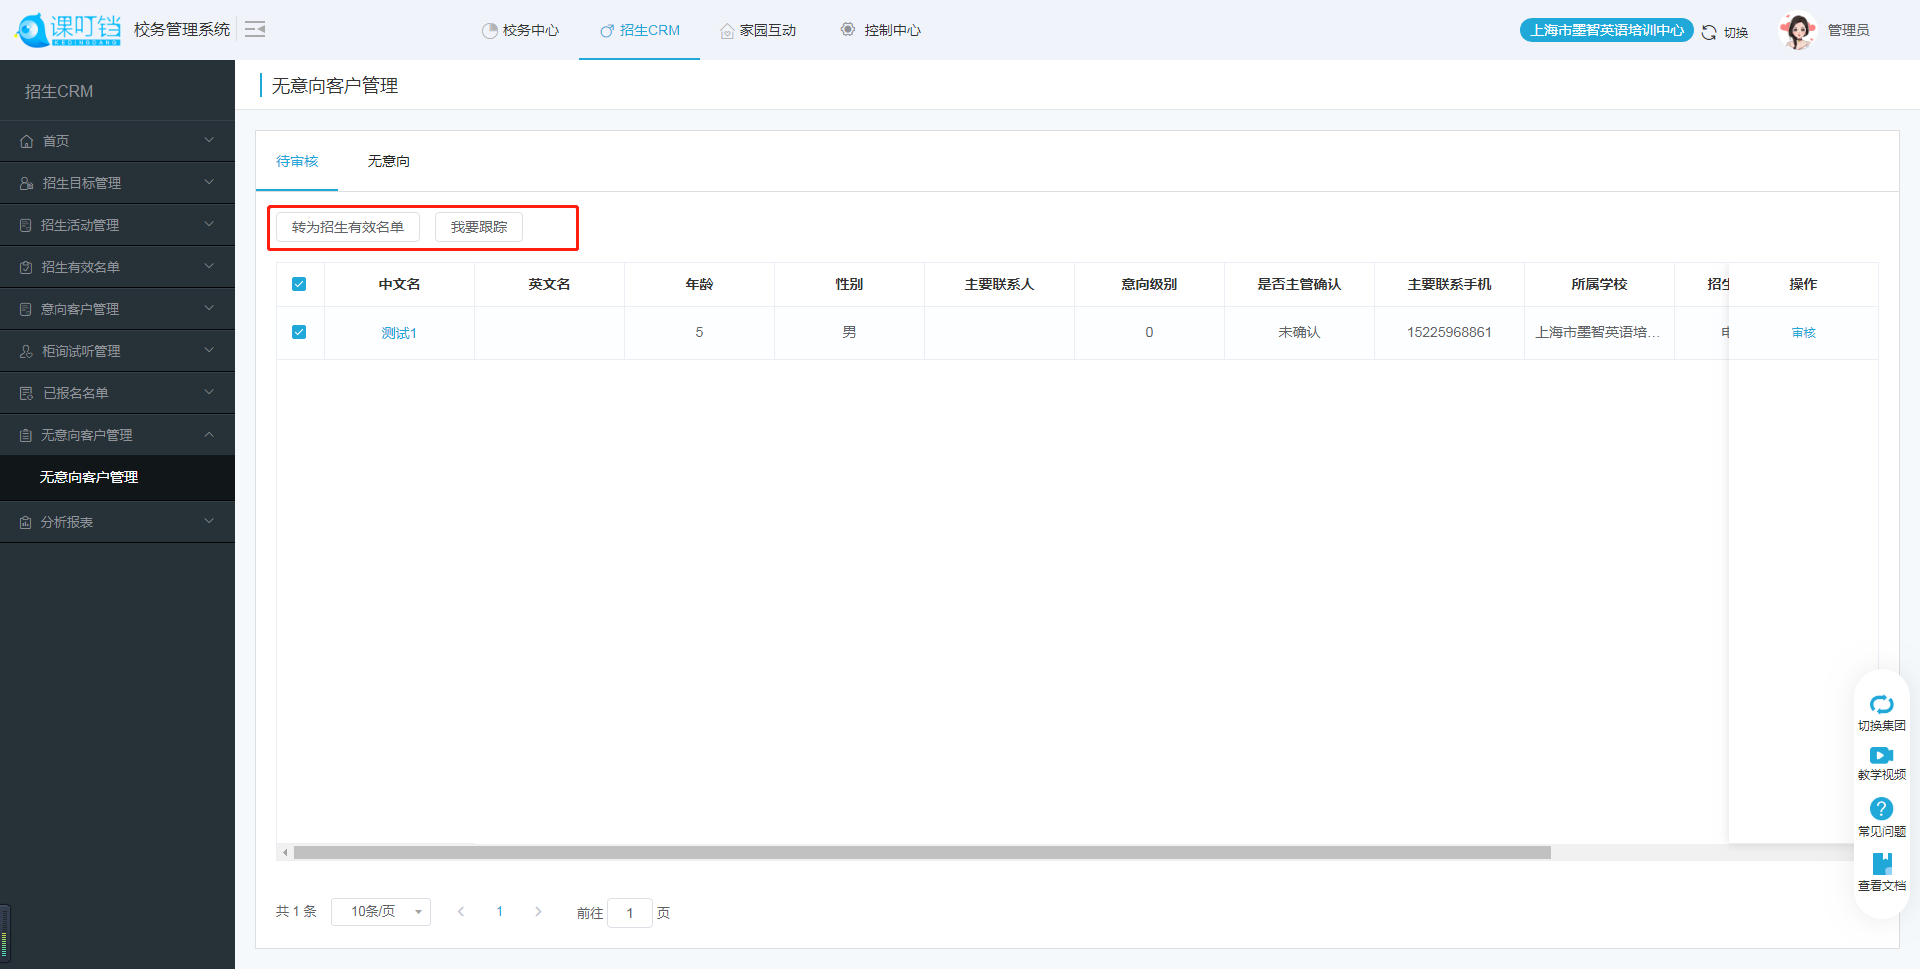This screenshot has width=1920, height=969.
Task: Click the 招生目标管理 sidebar icon
Action: coord(27,183)
